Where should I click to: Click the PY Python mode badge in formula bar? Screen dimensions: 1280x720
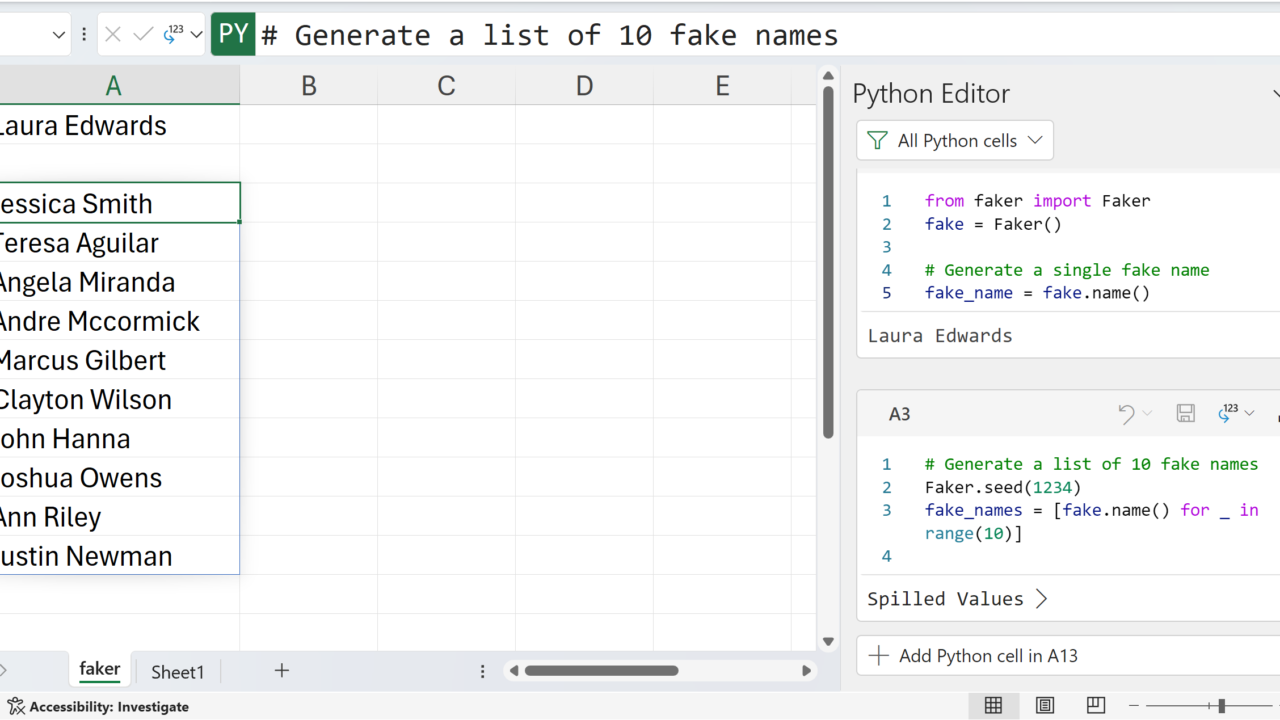click(233, 35)
